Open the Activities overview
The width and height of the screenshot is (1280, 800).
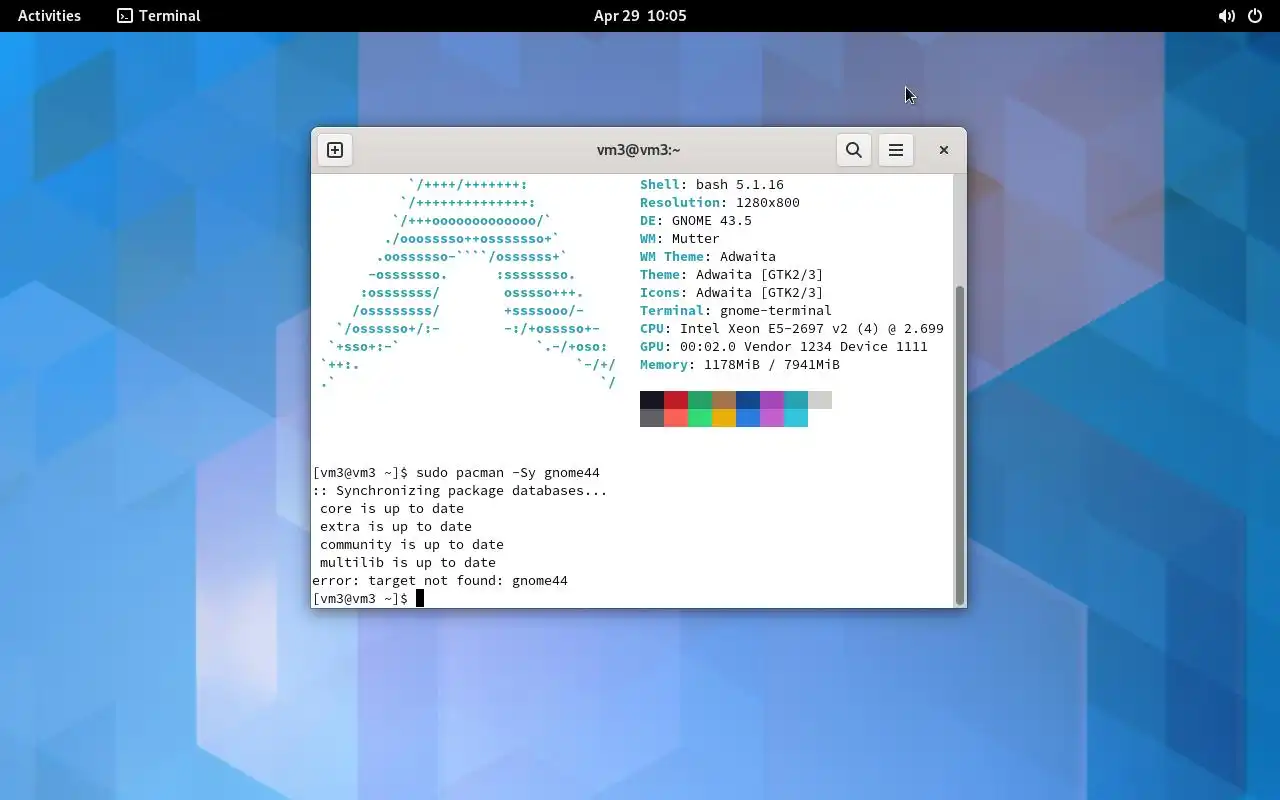coord(49,15)
